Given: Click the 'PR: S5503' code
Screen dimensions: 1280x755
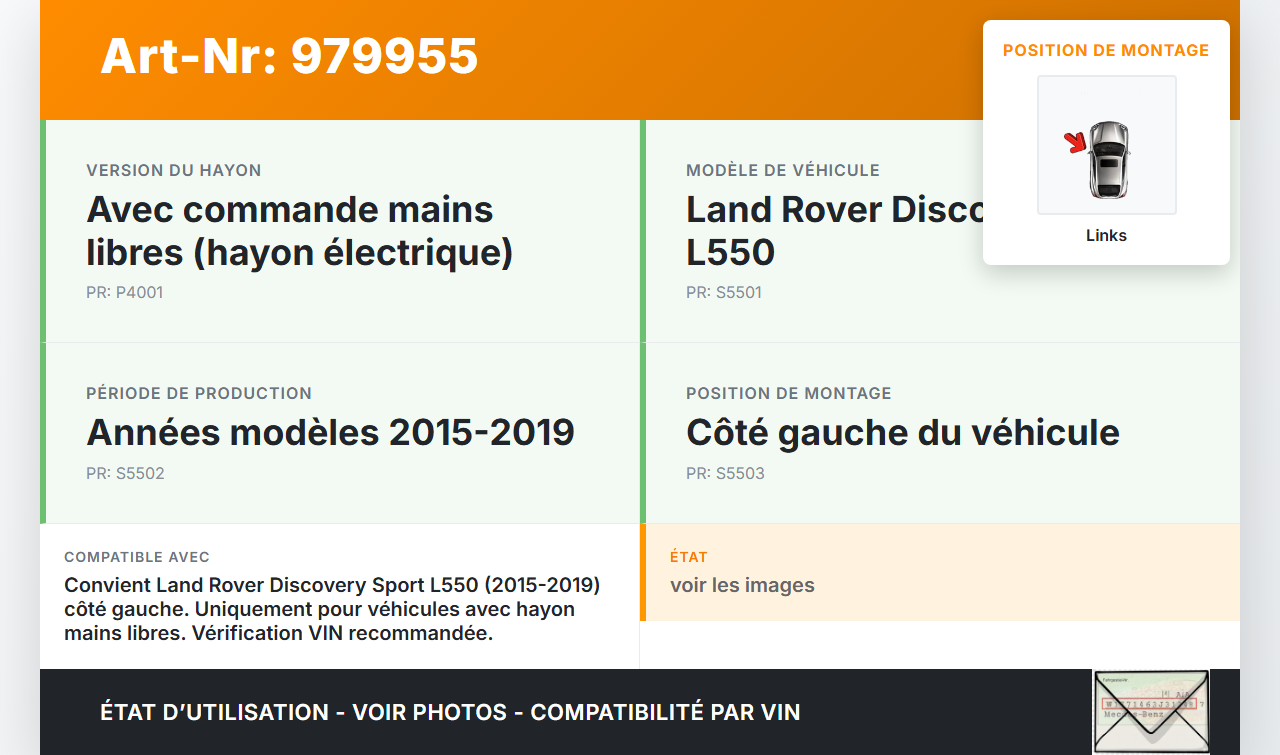Looking at the screenshot, I should [725, 474].
